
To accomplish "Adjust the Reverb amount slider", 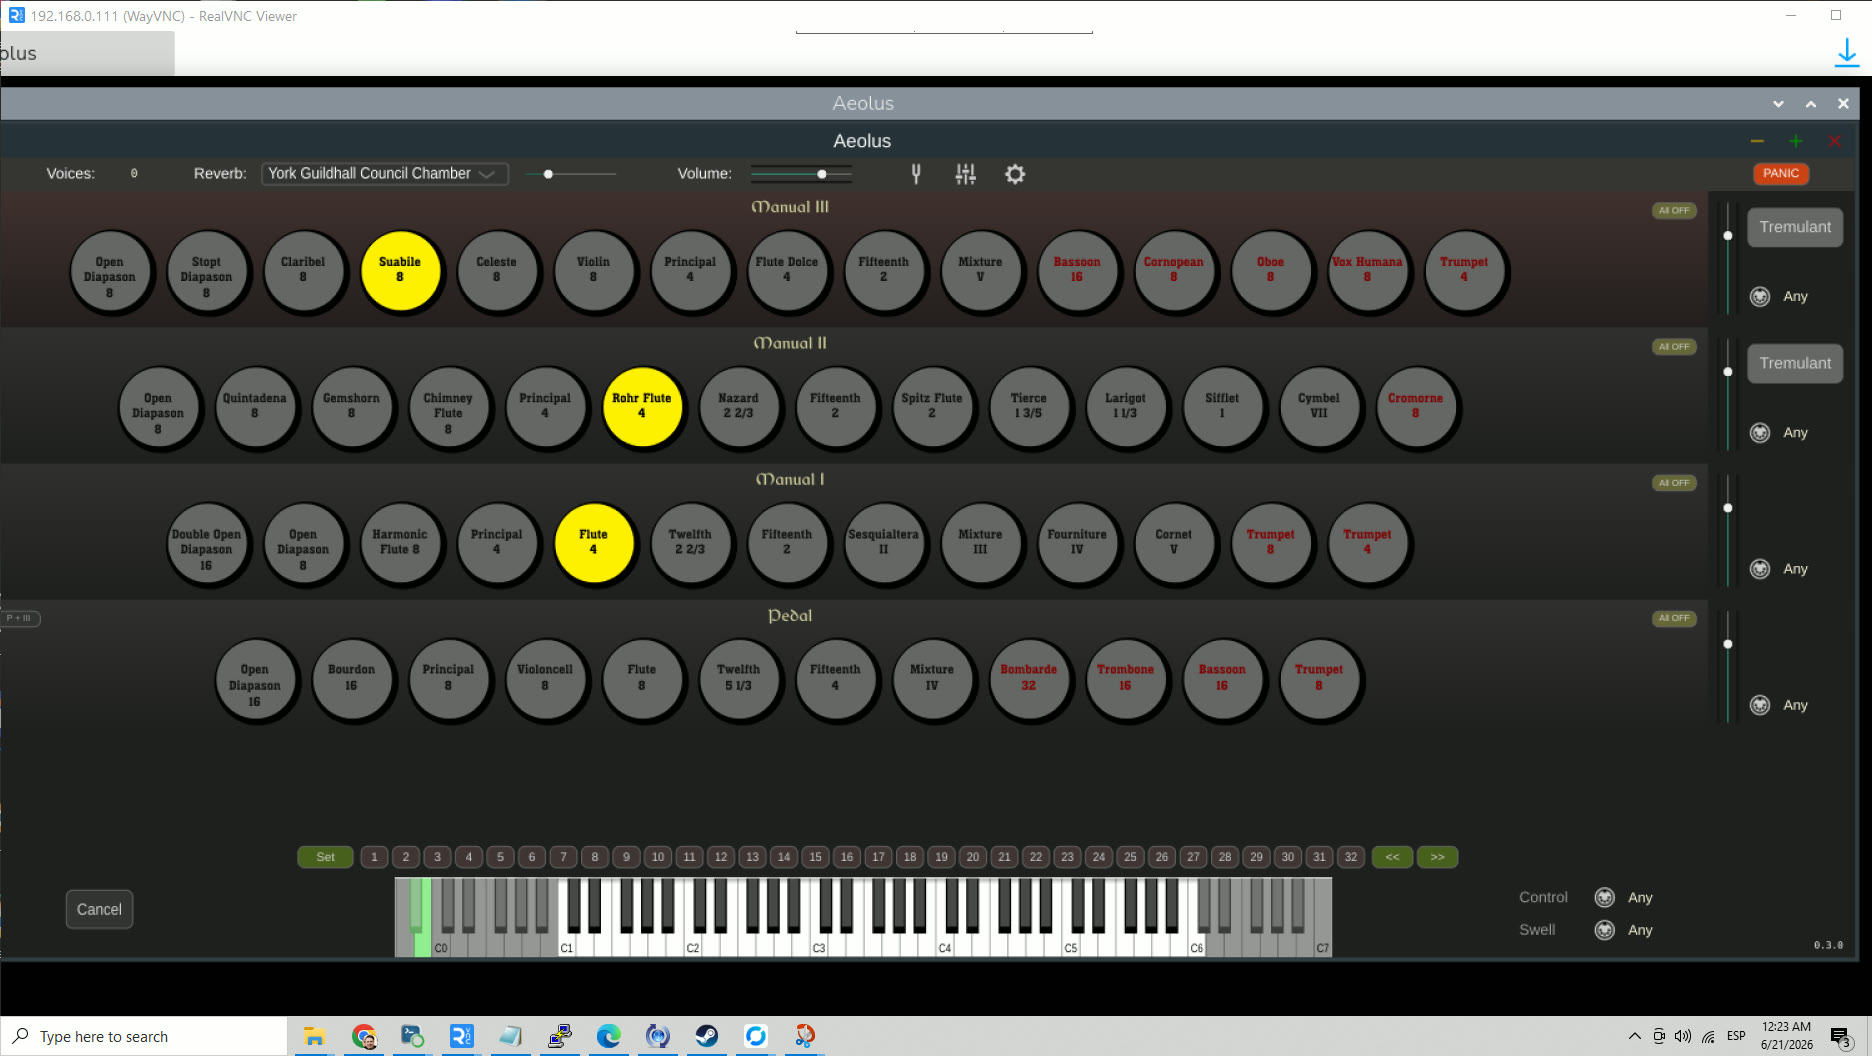I will pyautogui.click(x=571, y=174).
